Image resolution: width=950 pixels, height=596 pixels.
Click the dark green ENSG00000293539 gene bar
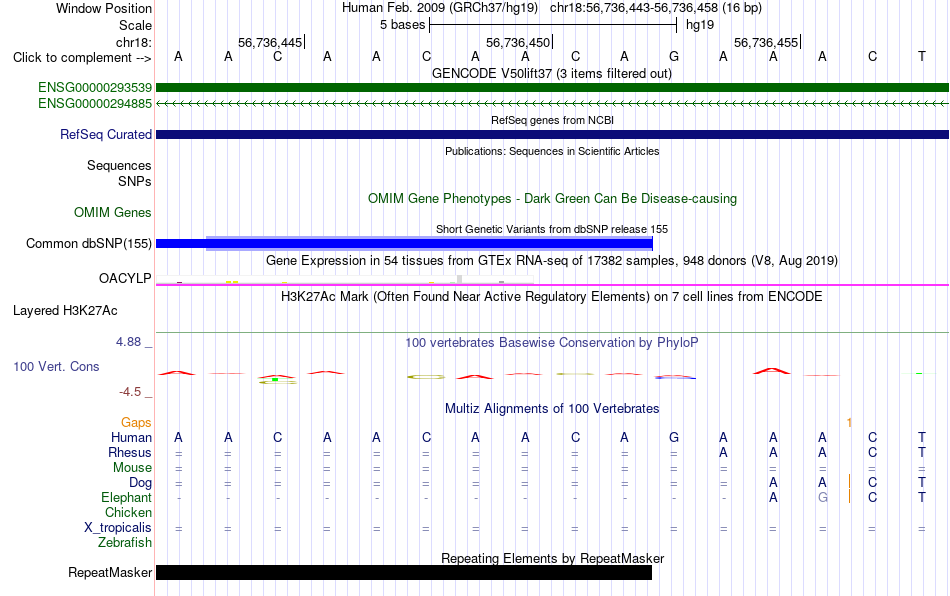pyautogui.click(x=552, y=88)
